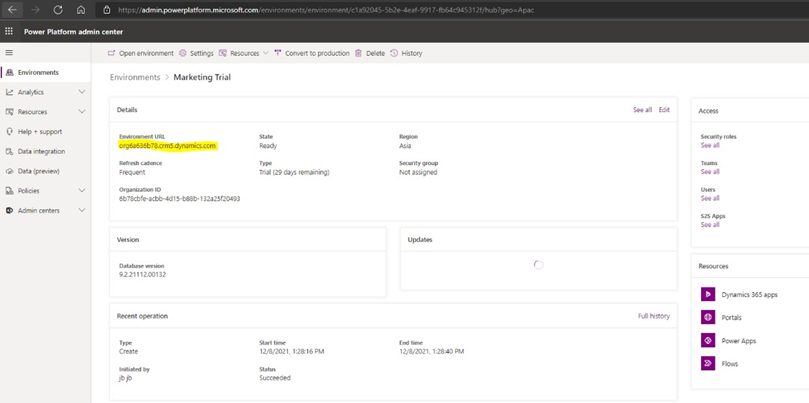Select Help + support in the sidebar

pyautogui.click(x=39, y=132)
